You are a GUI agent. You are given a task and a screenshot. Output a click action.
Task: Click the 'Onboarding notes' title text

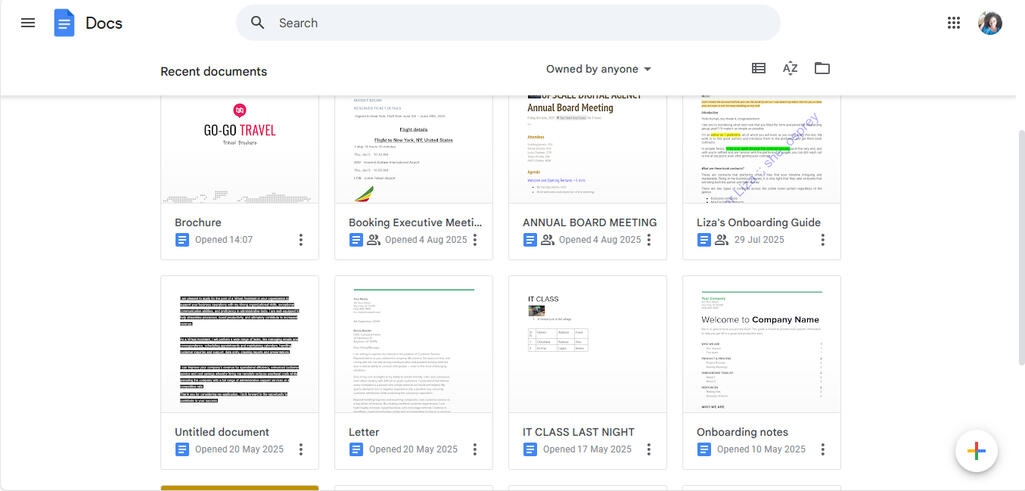[x=742, y=432]
